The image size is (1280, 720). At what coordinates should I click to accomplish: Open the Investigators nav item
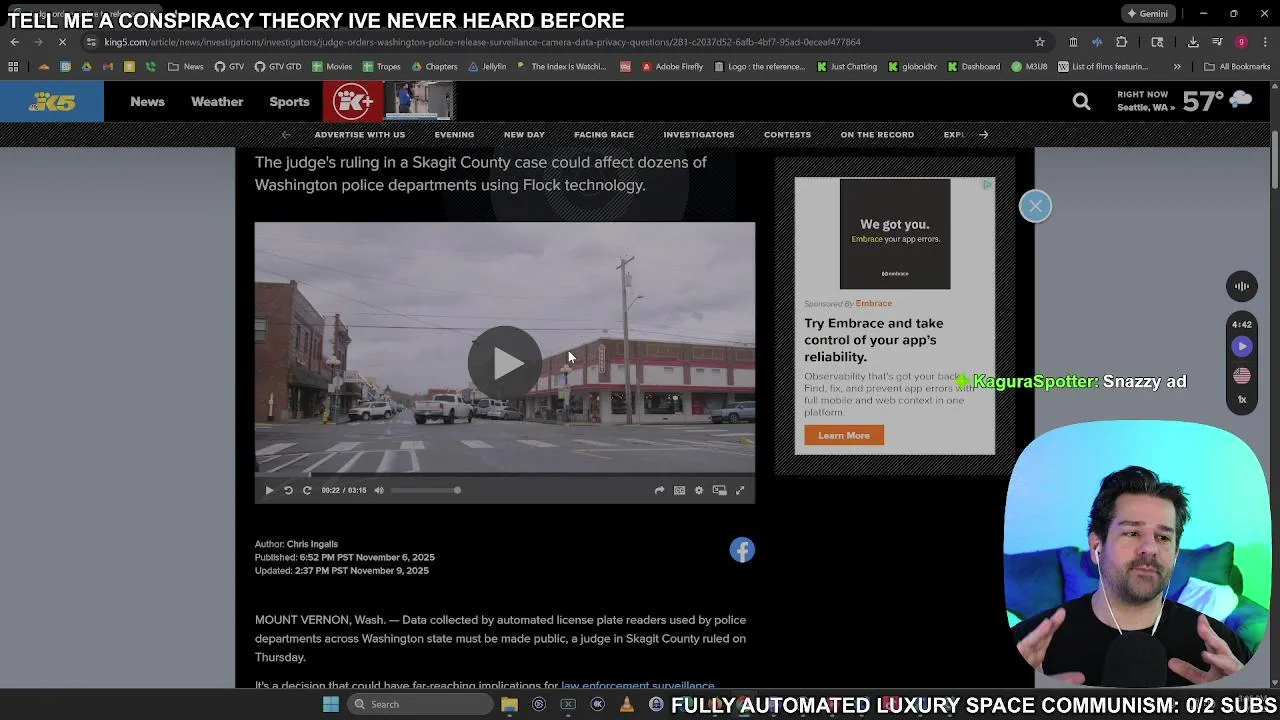pos(699,135)
